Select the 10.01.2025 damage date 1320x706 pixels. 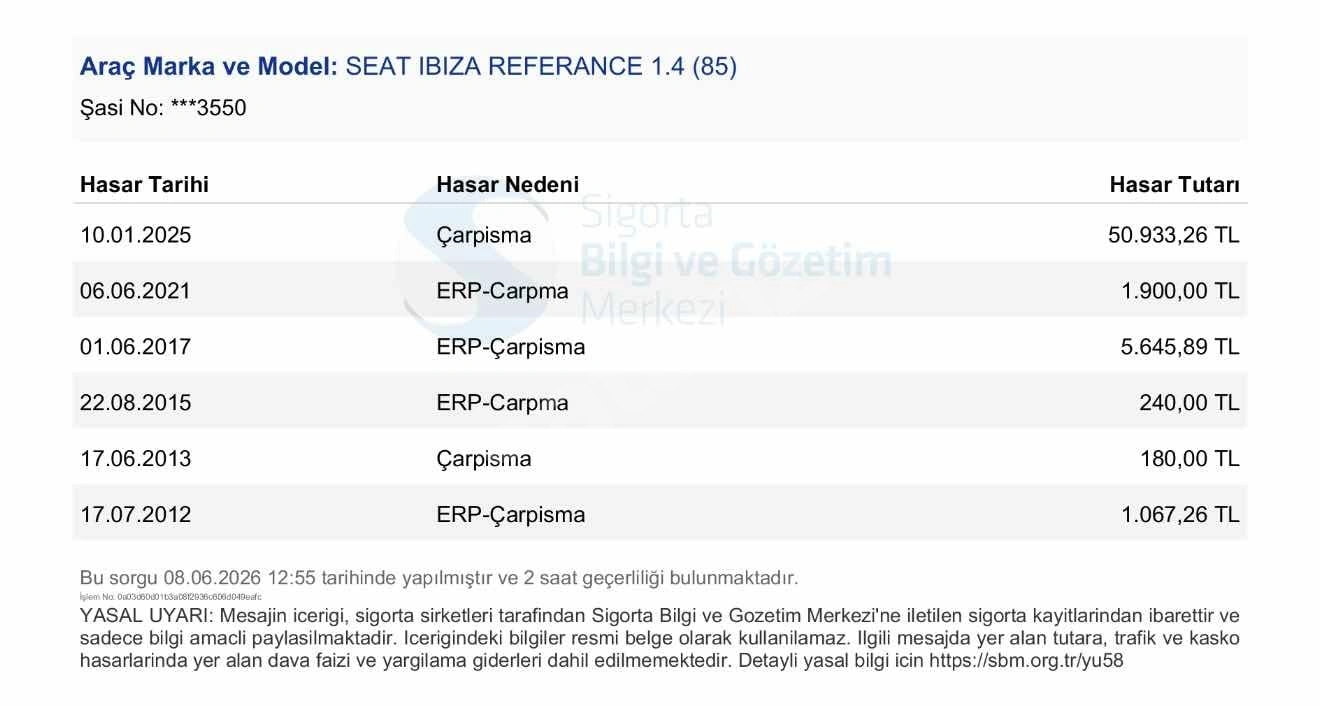click(x=135, y=236)
